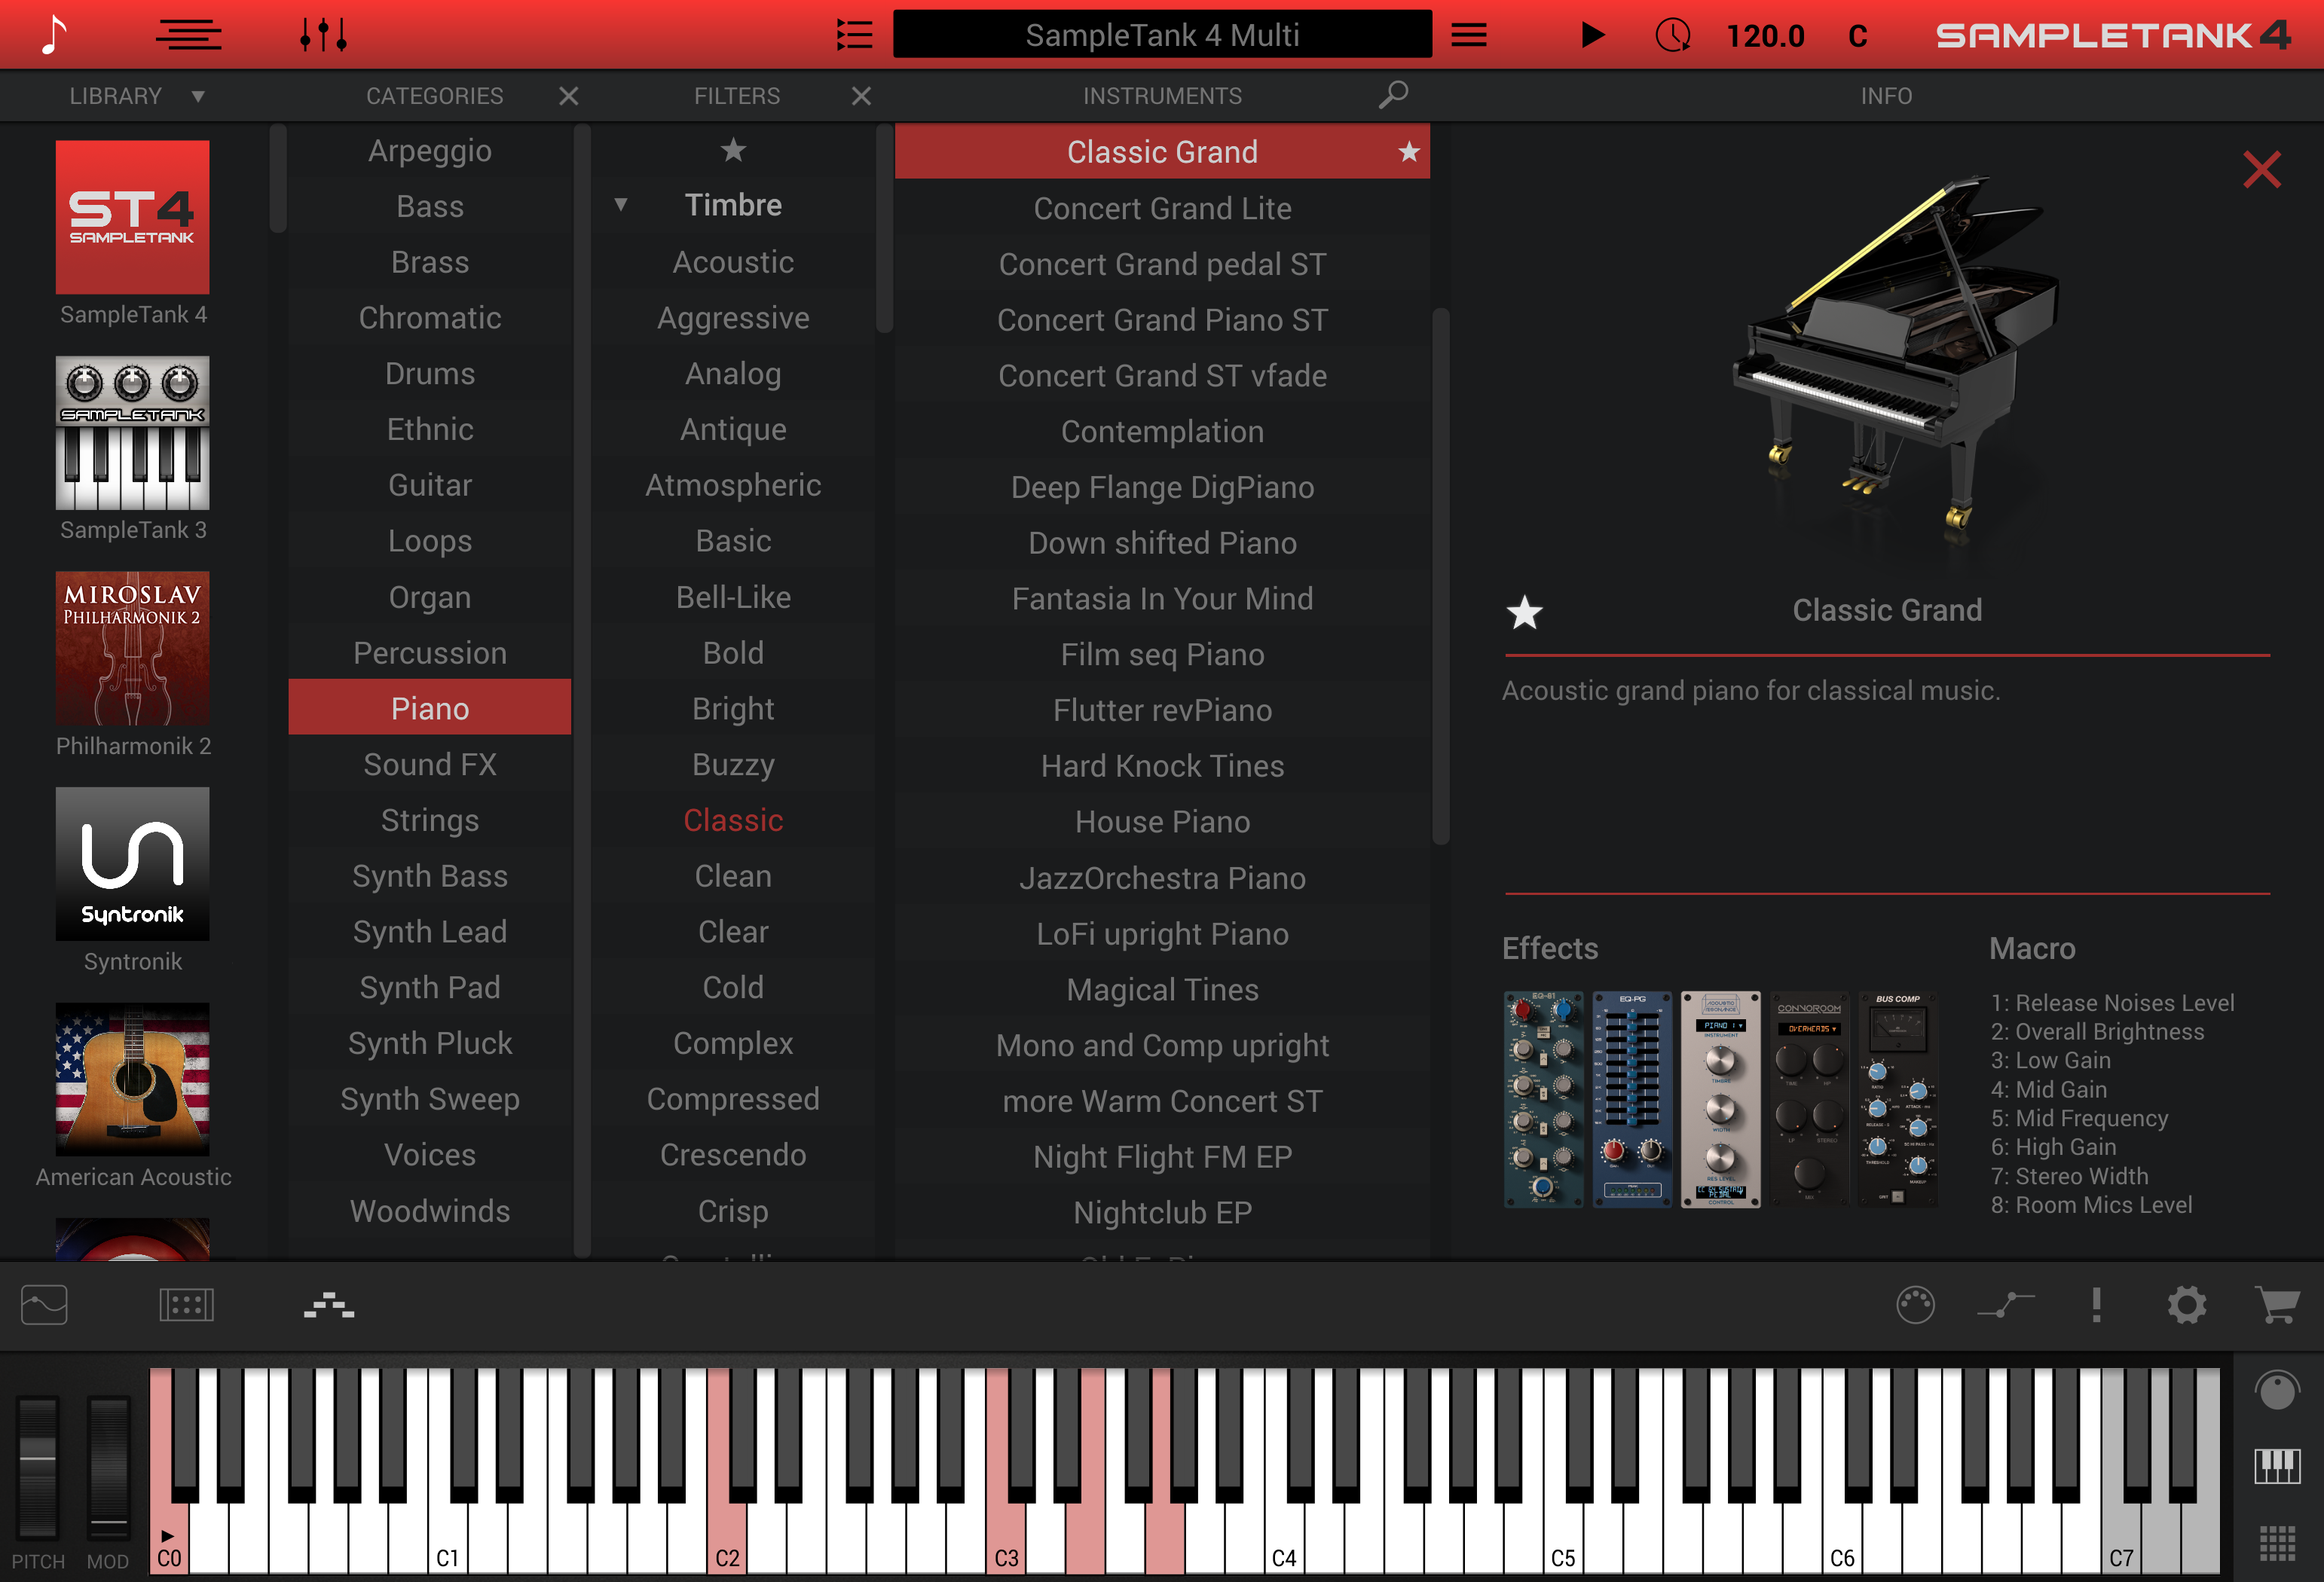Open the automation curve icon
Screen dimensions: 2324x1582
click(x=2005, y=1305)
